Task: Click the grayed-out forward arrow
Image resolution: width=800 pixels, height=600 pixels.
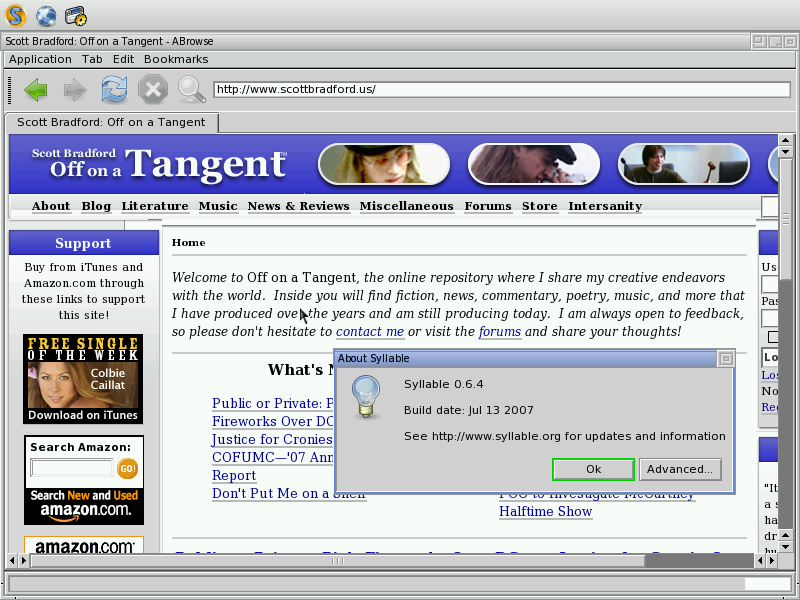Action: [x=75, y=90]
